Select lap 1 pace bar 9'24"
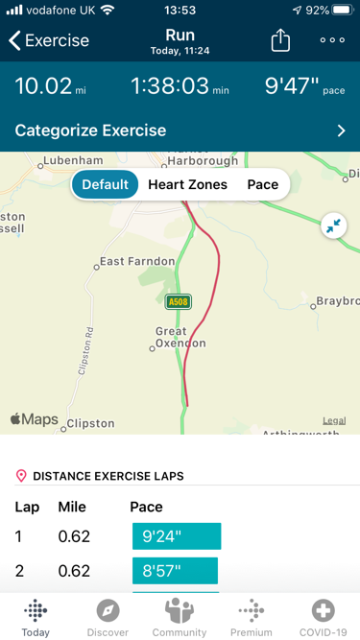The image size is (360, 640). coord(177,536)
